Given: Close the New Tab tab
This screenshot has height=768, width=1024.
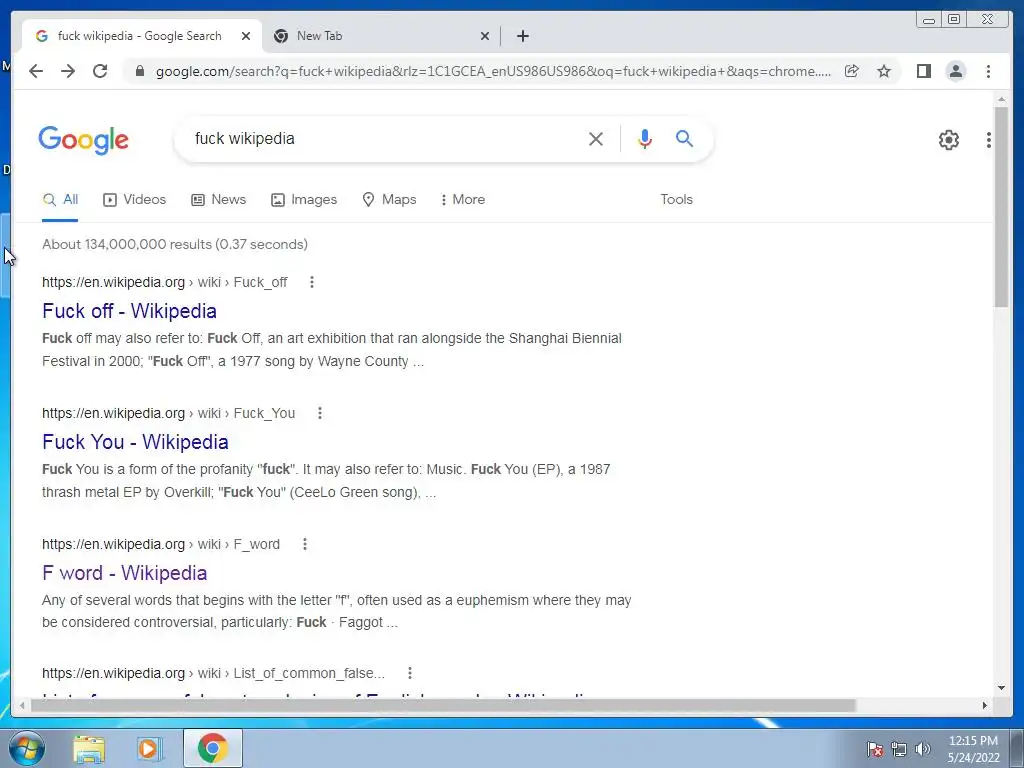Looking at the screenshot, I should [x=485, y=36].
